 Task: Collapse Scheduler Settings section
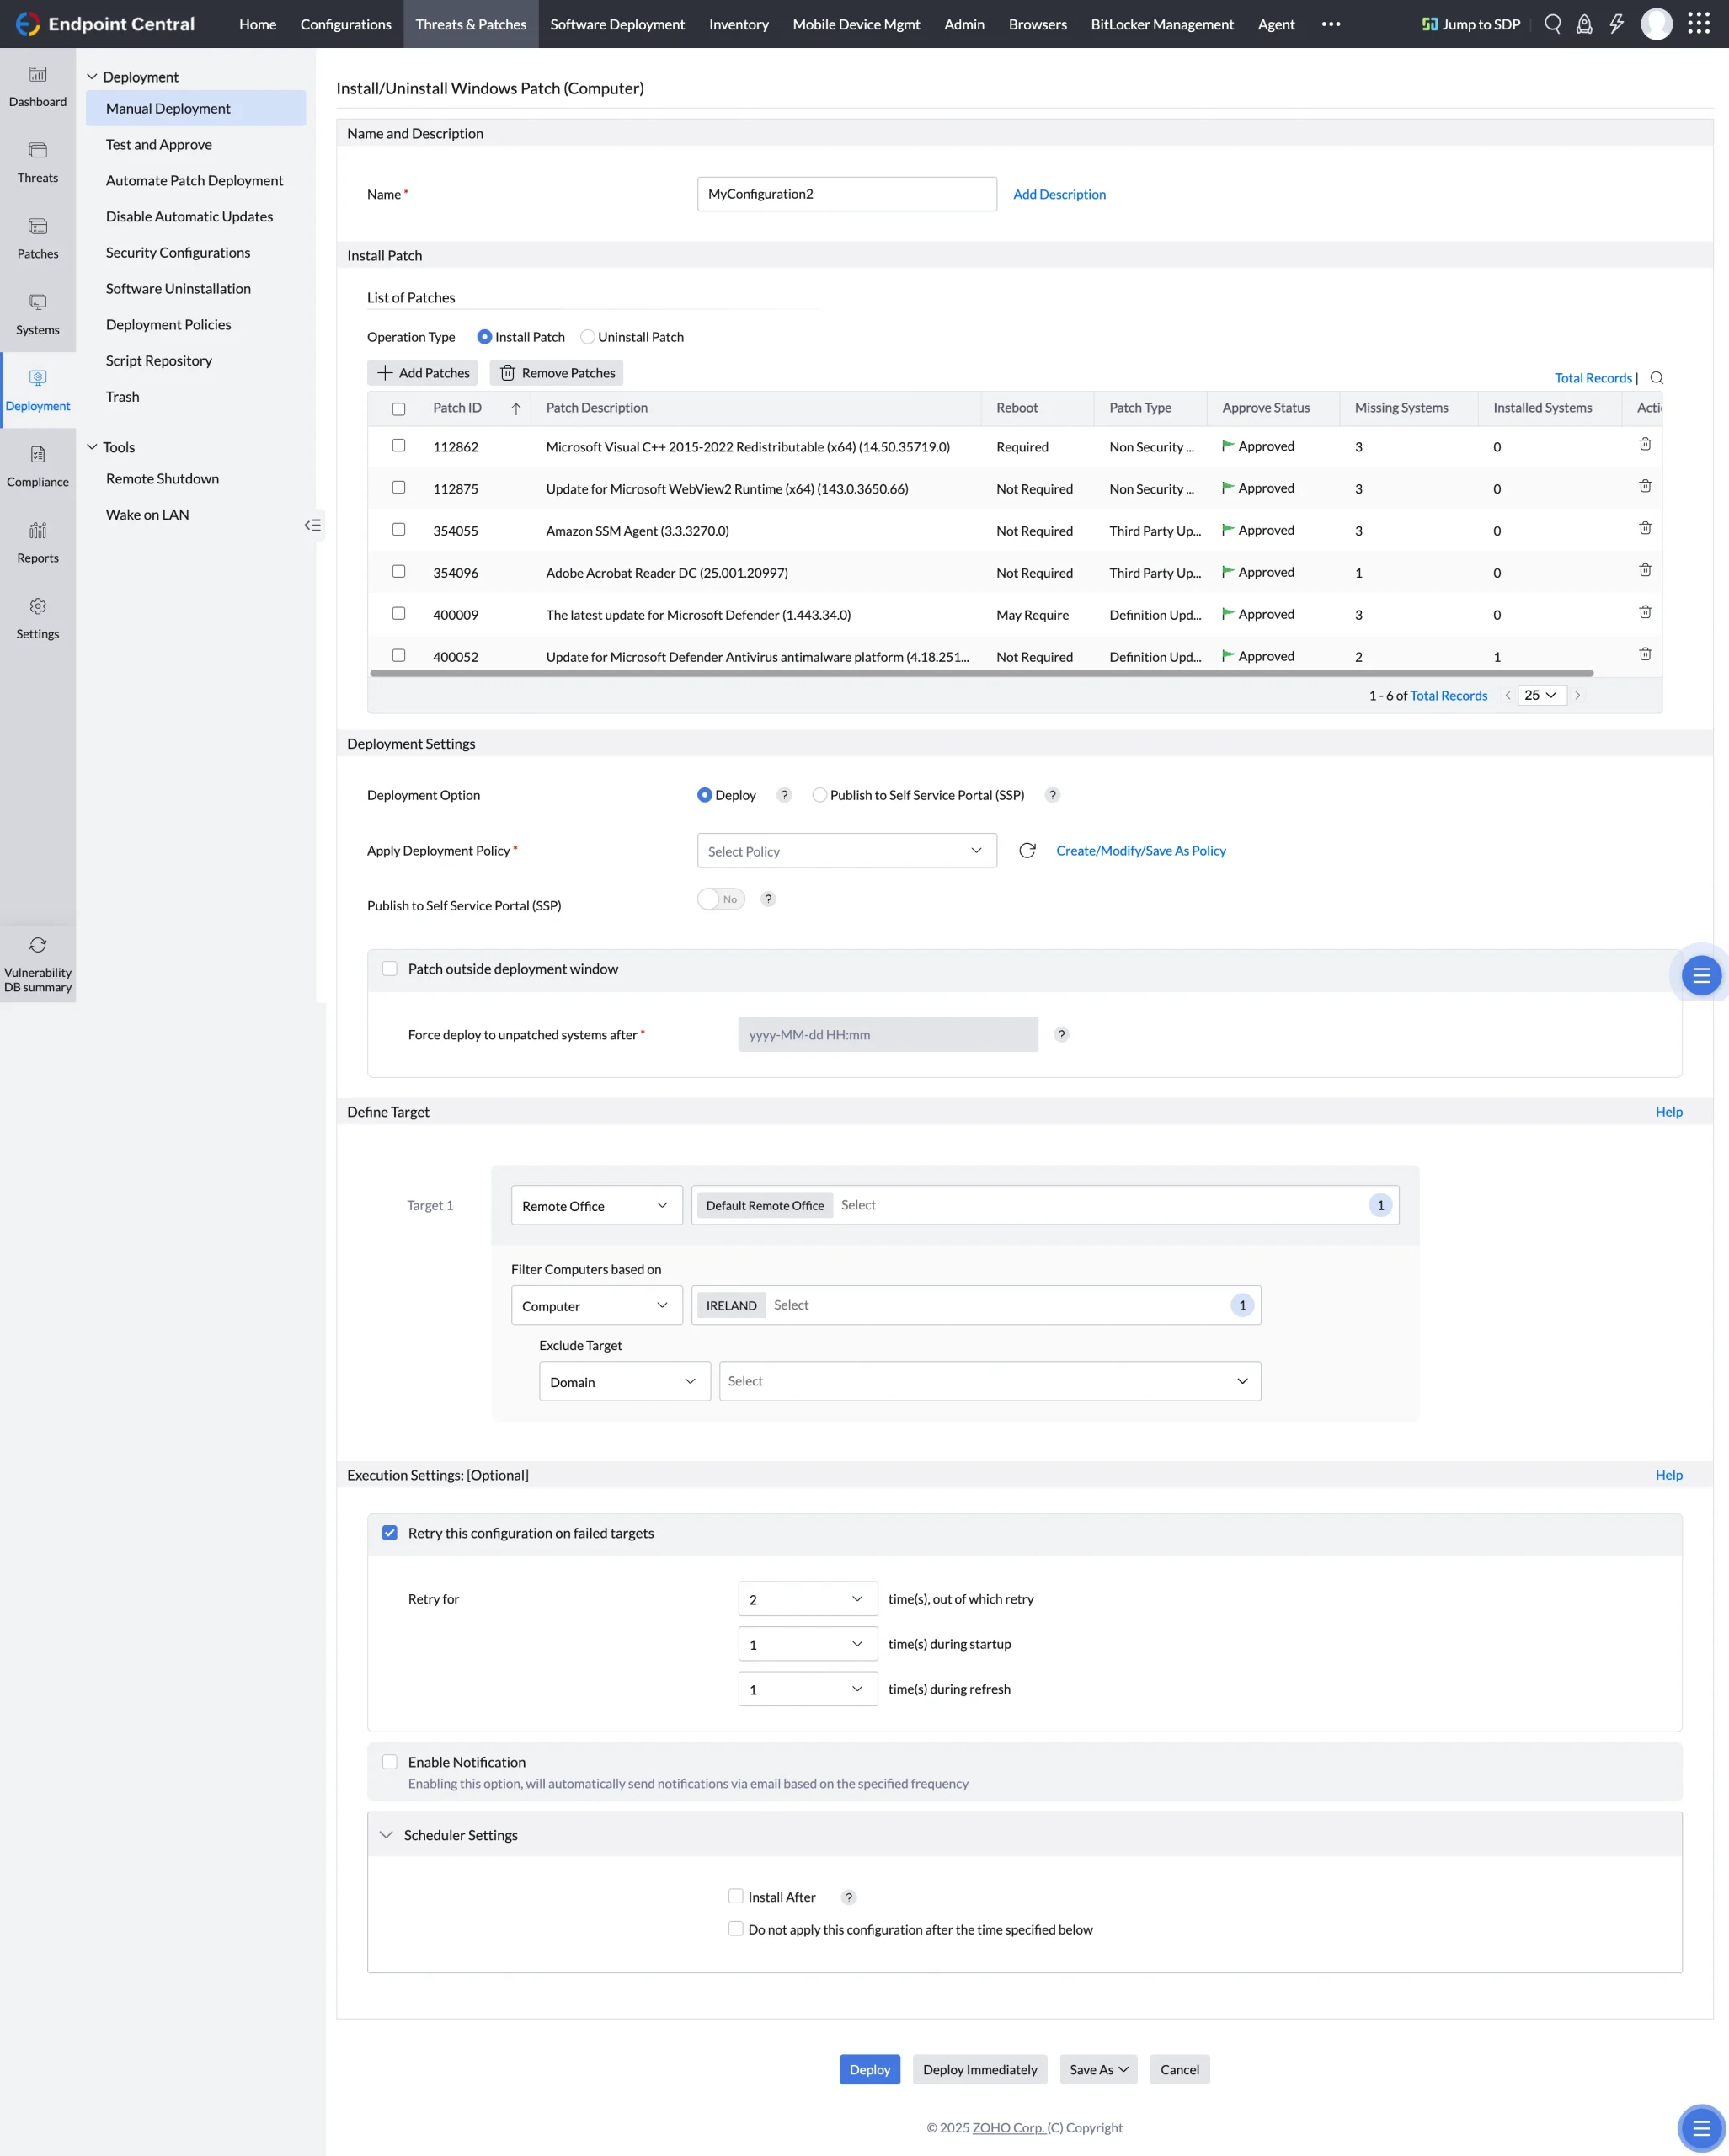point(386,1835)
